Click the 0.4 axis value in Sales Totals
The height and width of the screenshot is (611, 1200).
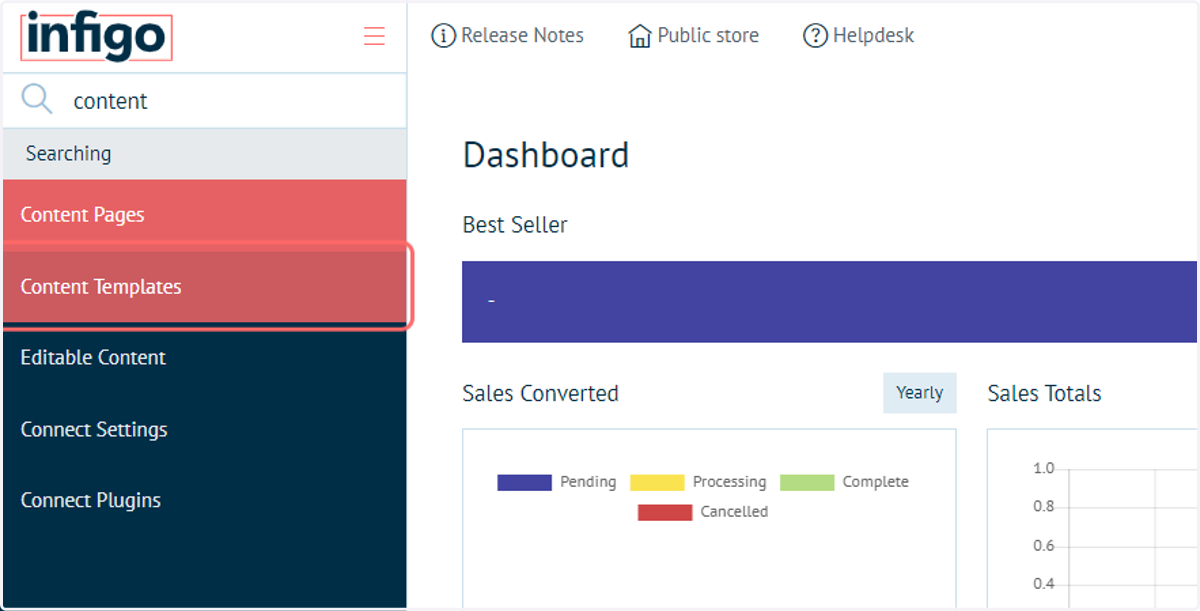[x=1043, y=584]
